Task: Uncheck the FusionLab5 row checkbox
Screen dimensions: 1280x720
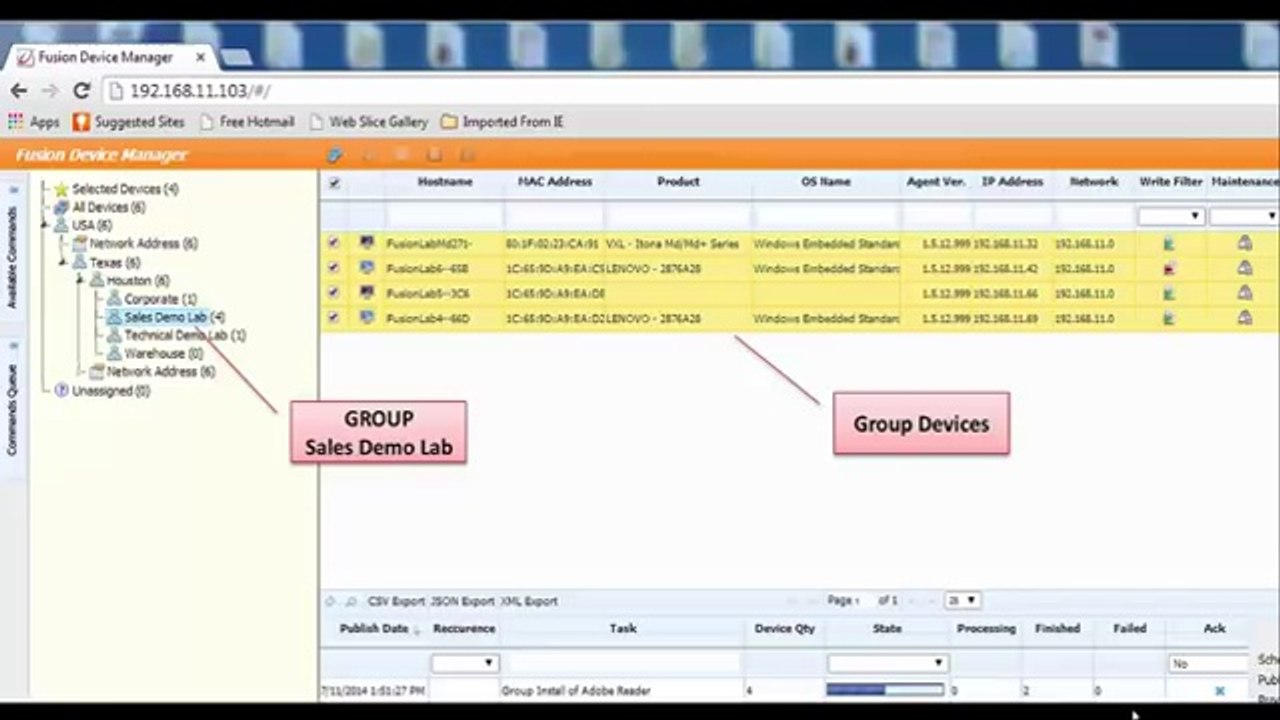Action: tap(334, 293)
